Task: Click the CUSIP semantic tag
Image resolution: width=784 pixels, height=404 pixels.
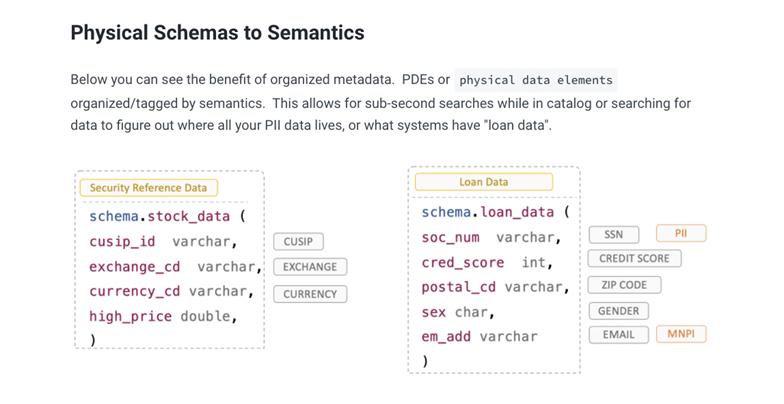Action: [298, 241]
